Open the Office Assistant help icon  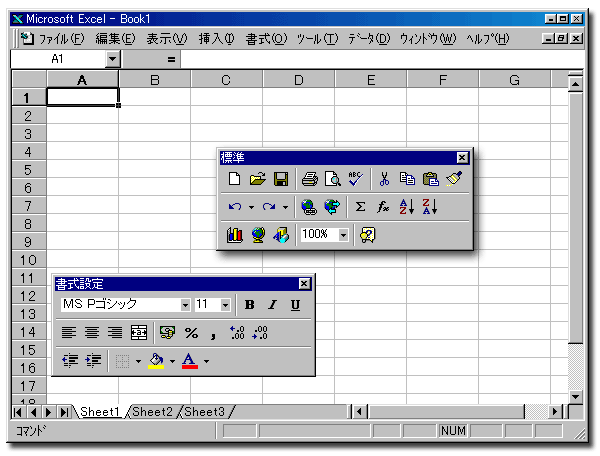[368, 235]
